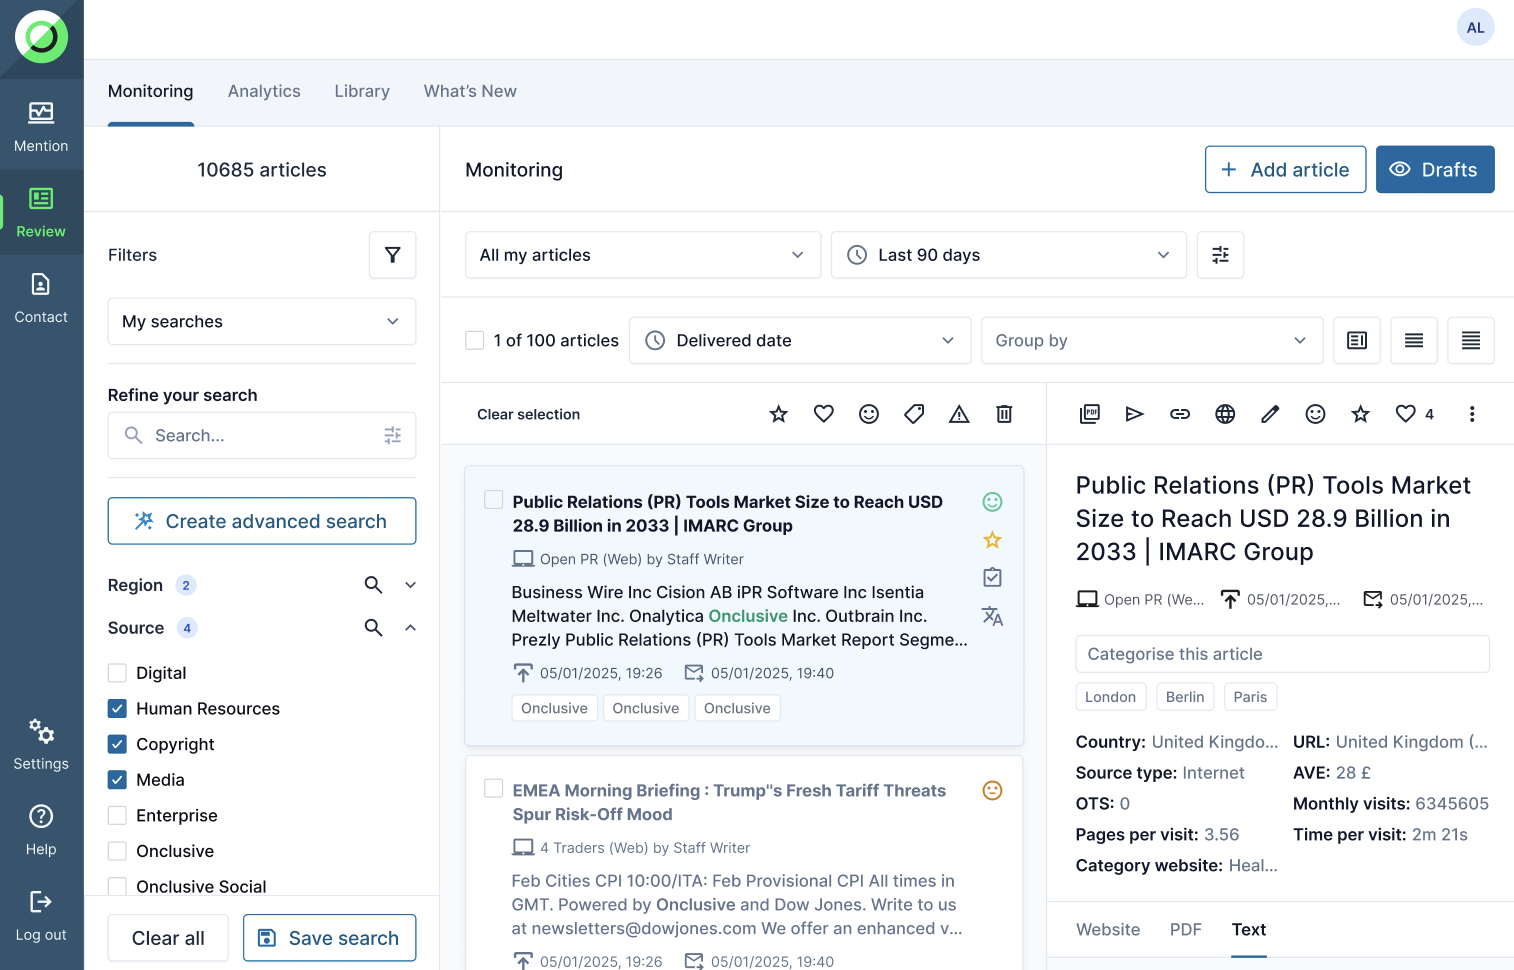
Task: Open the Group by dropdown
Action: point(1151,341)
